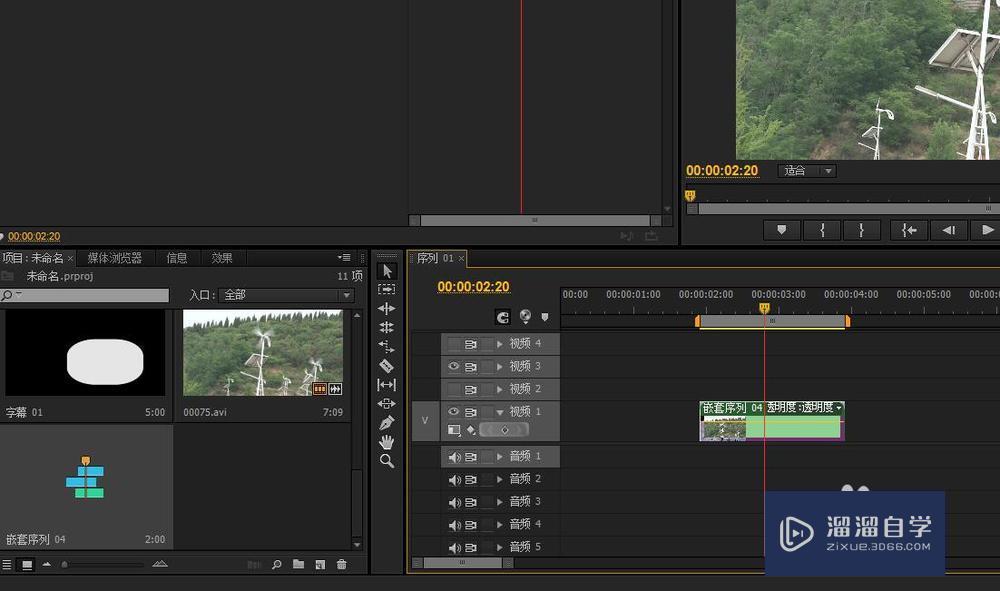Open the 入口 全部 dropdown
The image size is (1000, 591).
pyautogui.click(x=286, y=296)
